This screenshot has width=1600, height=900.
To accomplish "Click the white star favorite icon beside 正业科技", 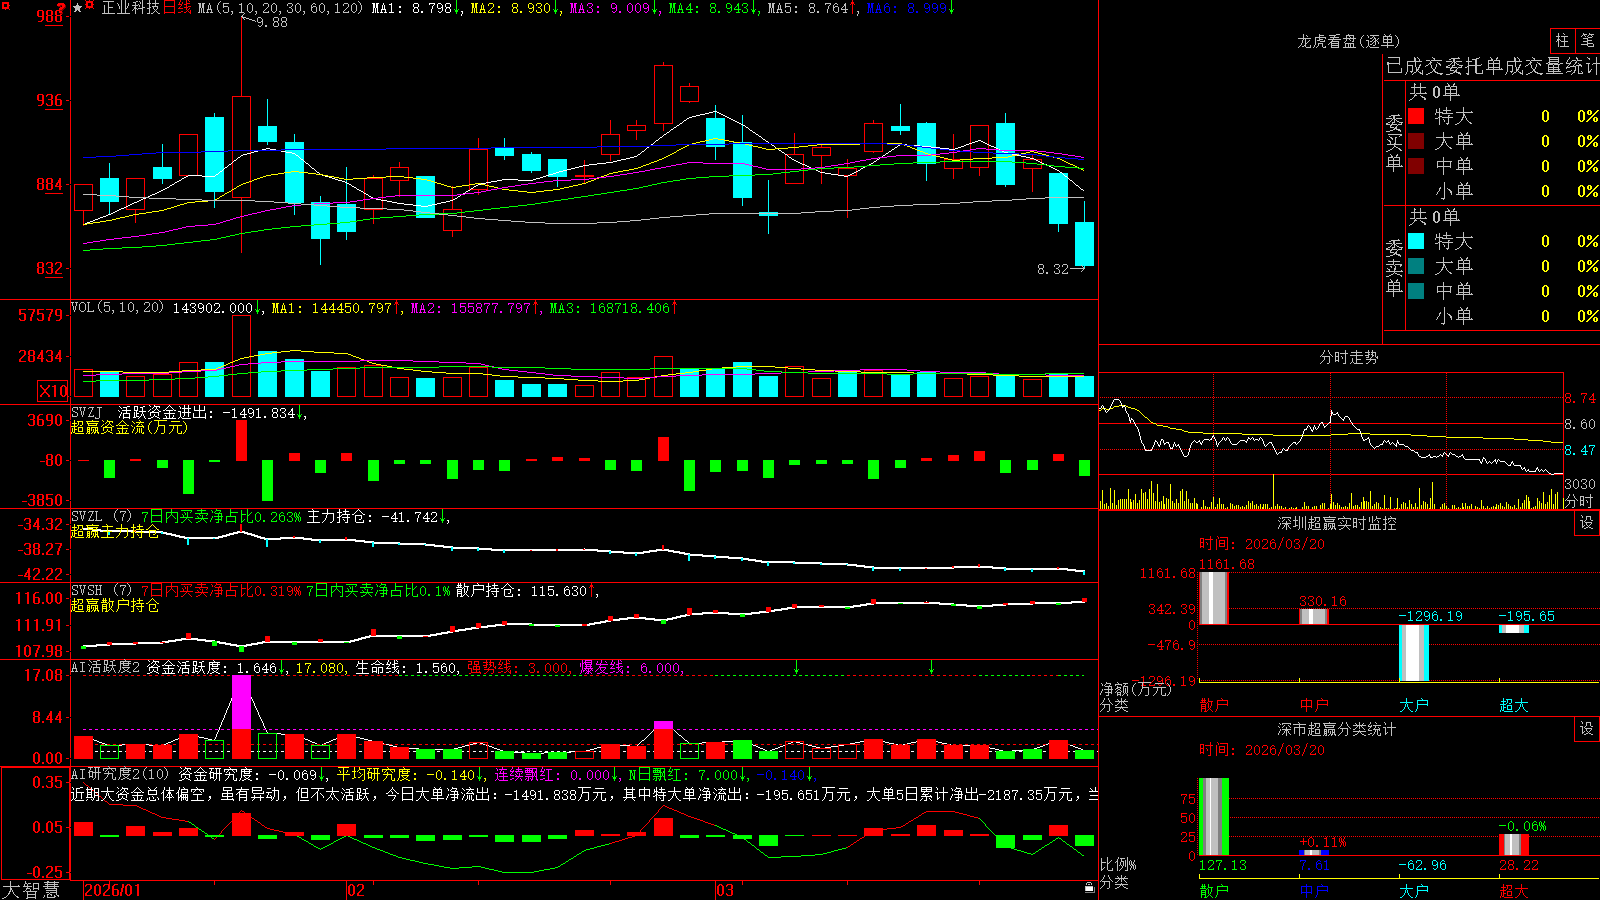I will pyautogui.click(x=78, y=8).
